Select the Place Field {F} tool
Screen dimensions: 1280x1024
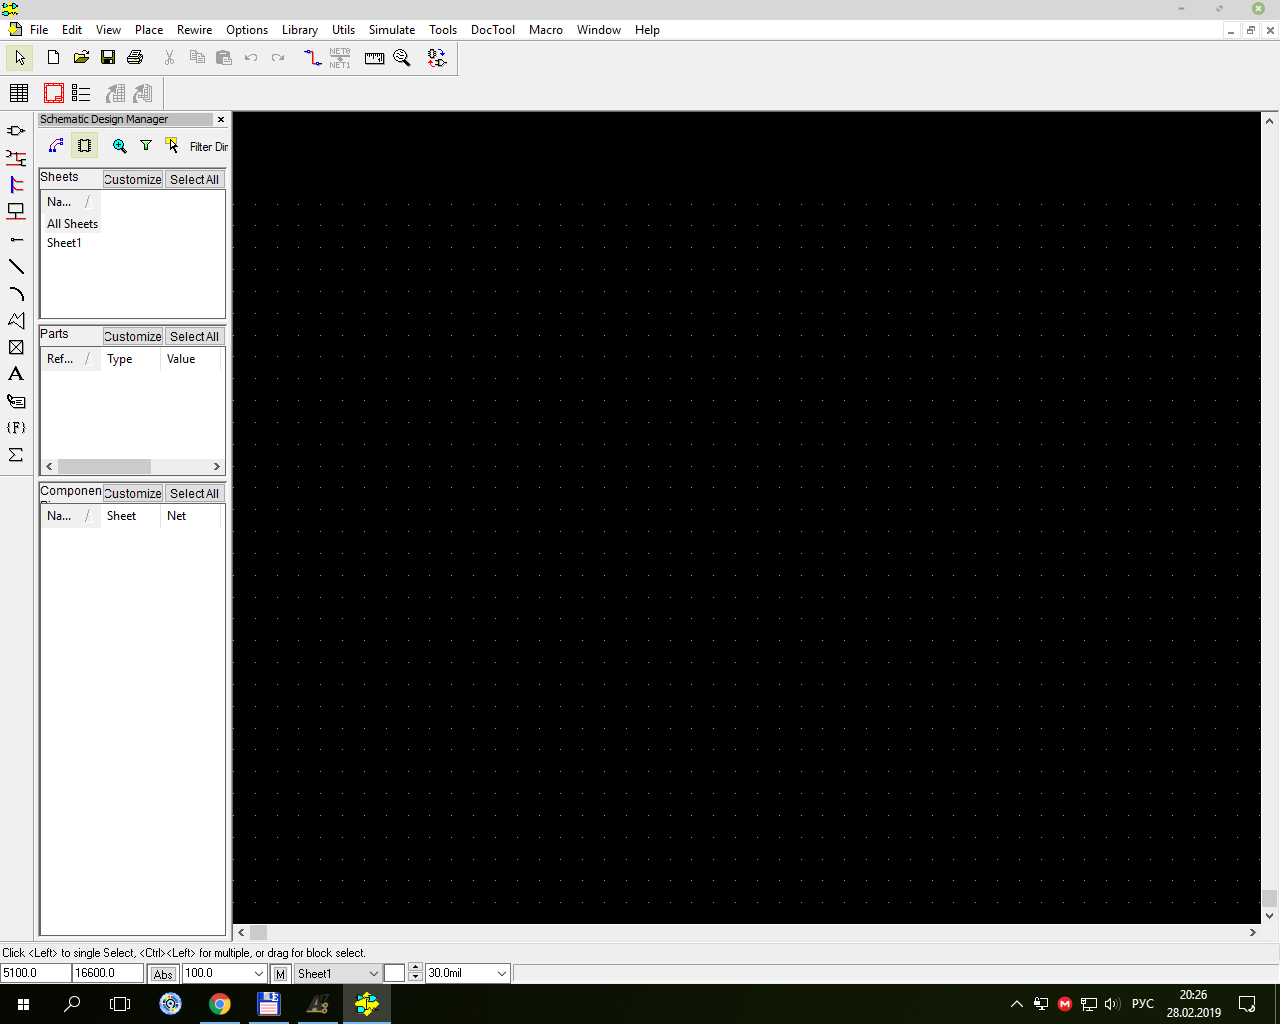click(16, 428)
